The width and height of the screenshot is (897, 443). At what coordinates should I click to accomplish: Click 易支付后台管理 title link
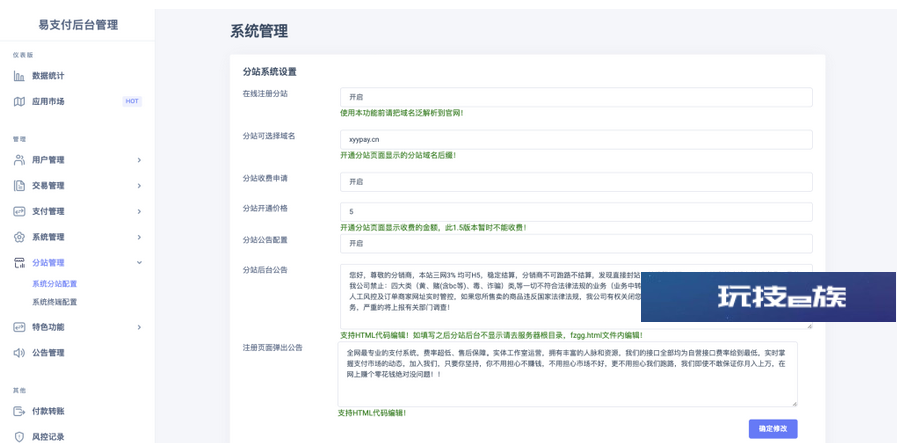click(78, 25)
